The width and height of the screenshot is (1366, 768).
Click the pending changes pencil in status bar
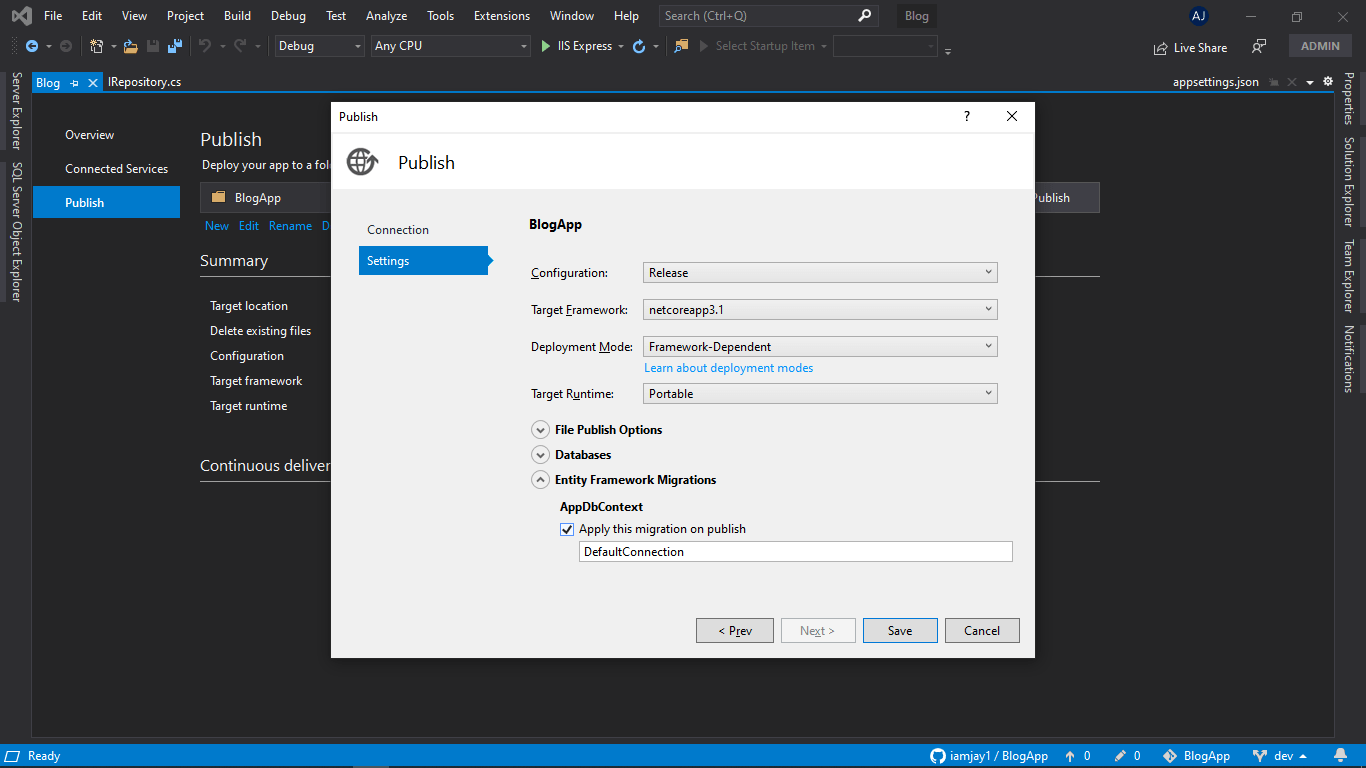(1120, 756)
